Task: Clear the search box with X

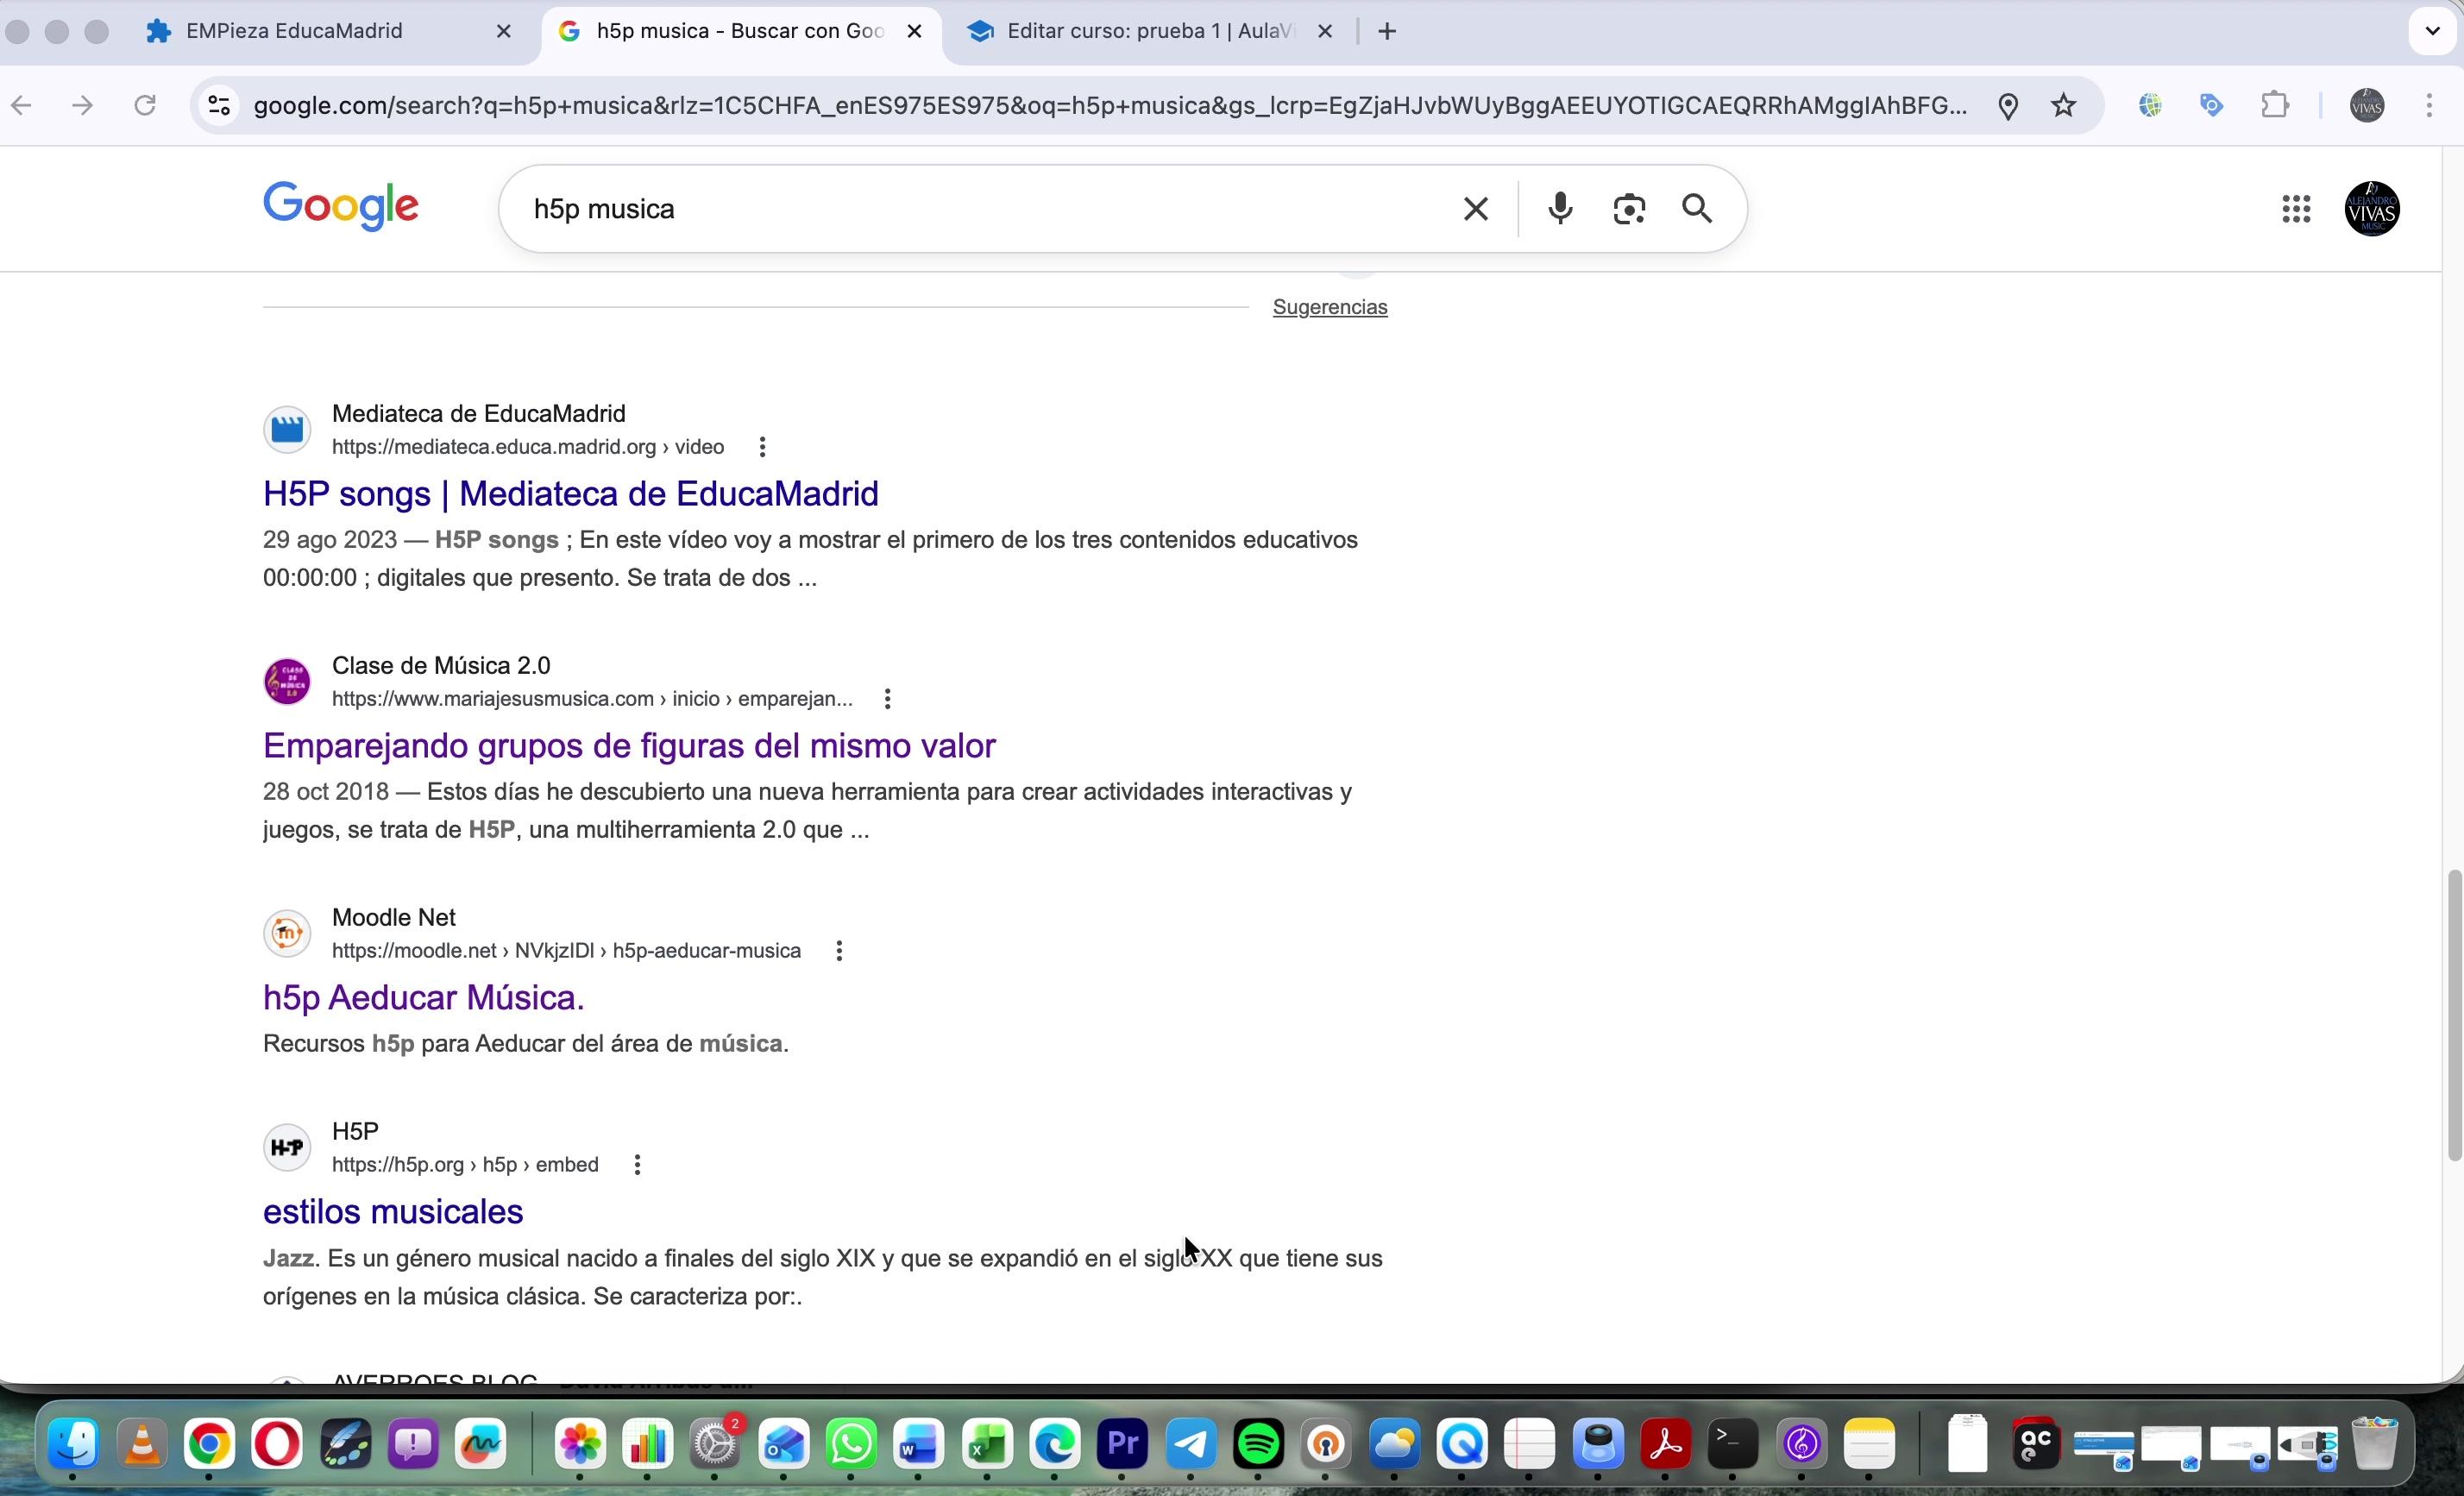Action: point(1475,209)
